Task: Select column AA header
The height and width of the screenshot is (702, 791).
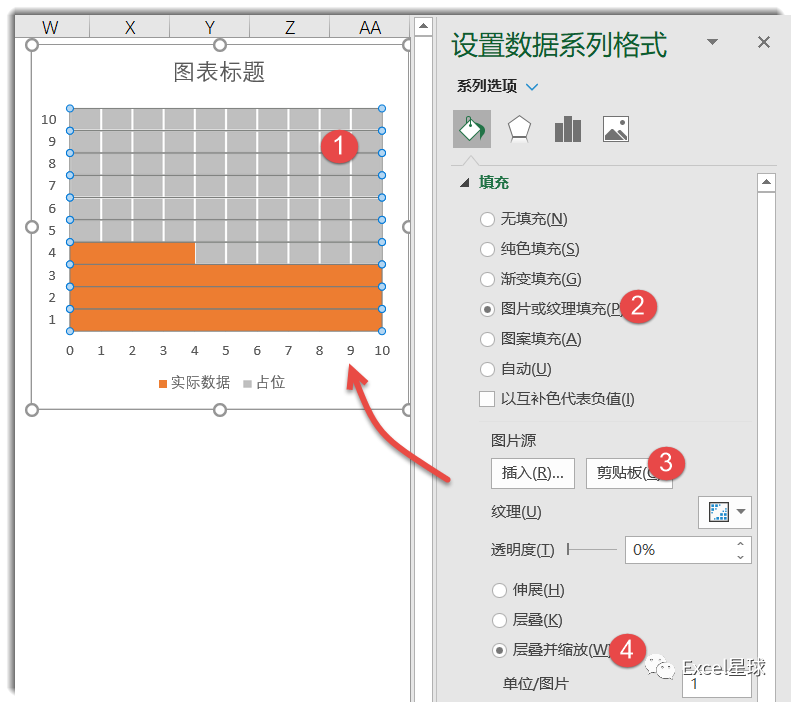Action: (370, 27)
